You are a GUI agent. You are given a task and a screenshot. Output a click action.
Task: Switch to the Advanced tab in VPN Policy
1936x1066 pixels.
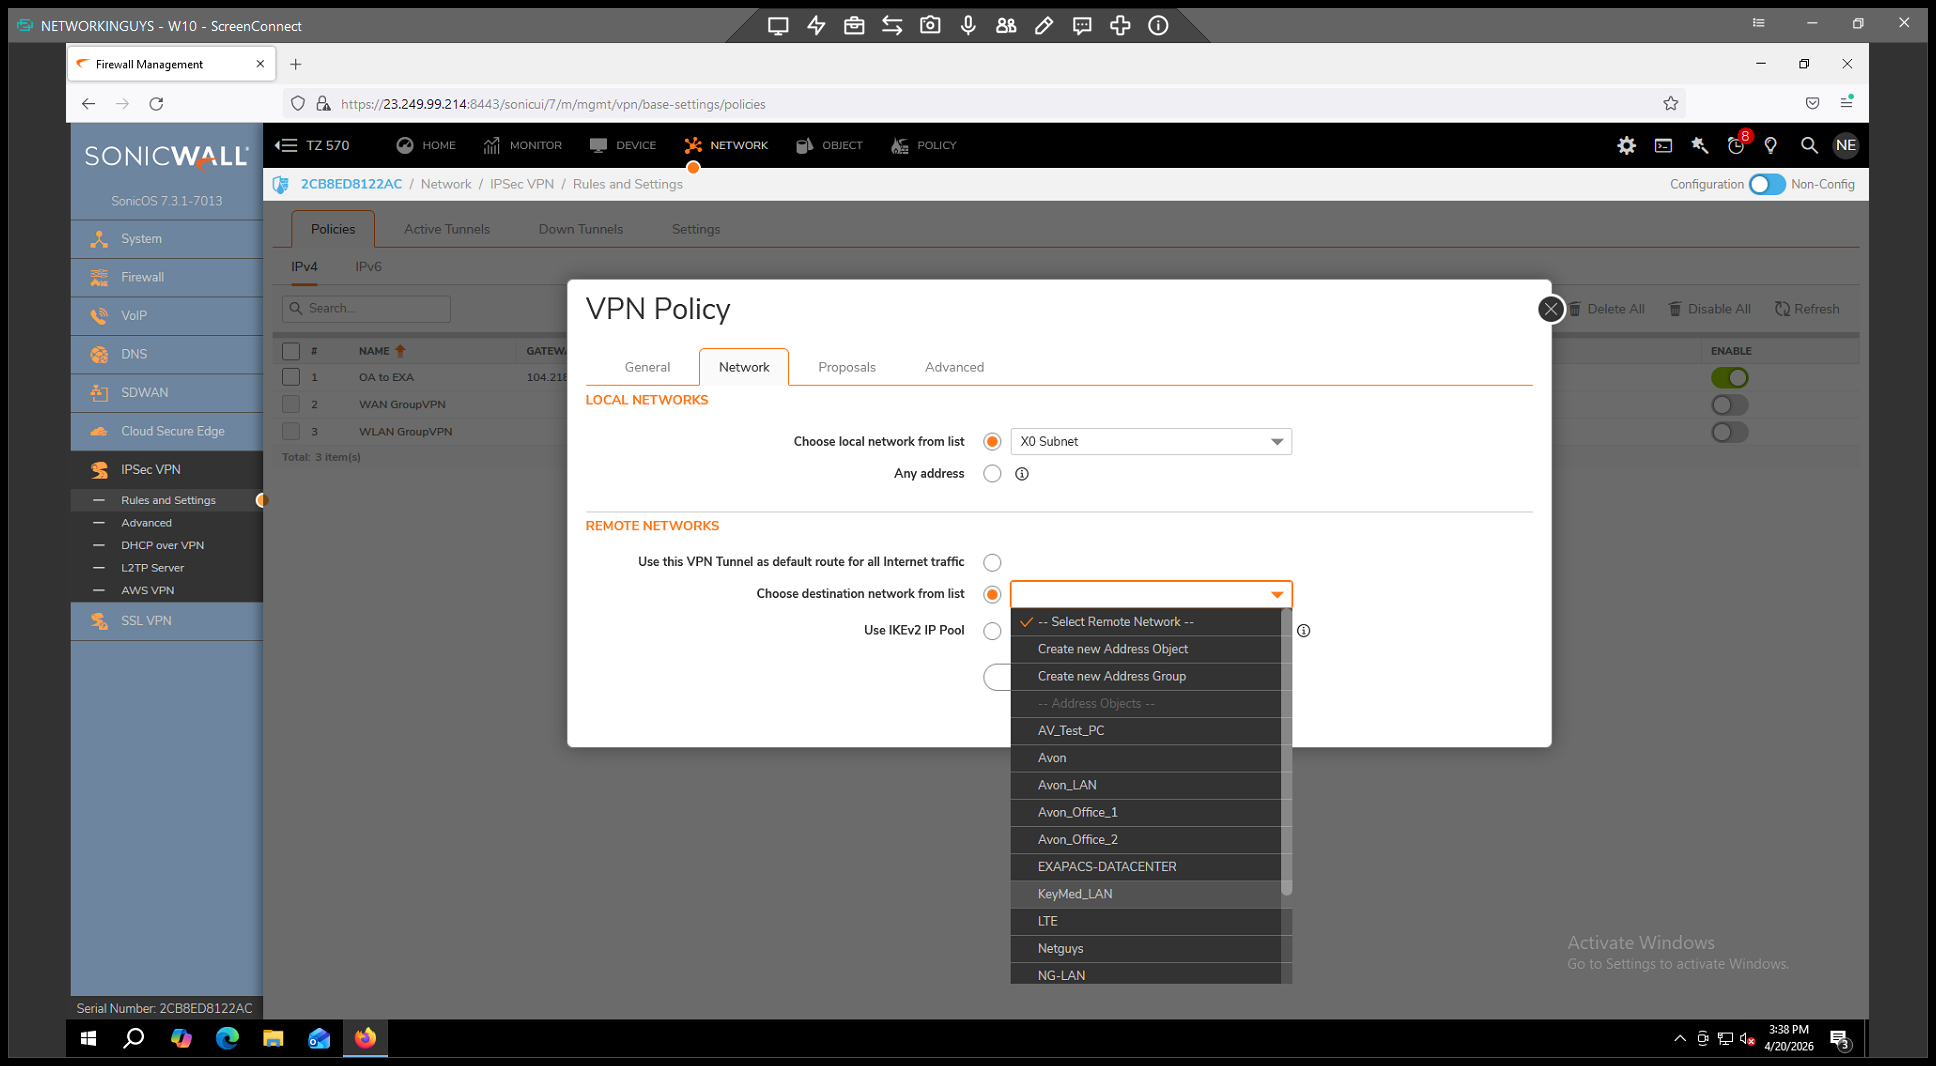pyautogui.click(x=953, y=367)
